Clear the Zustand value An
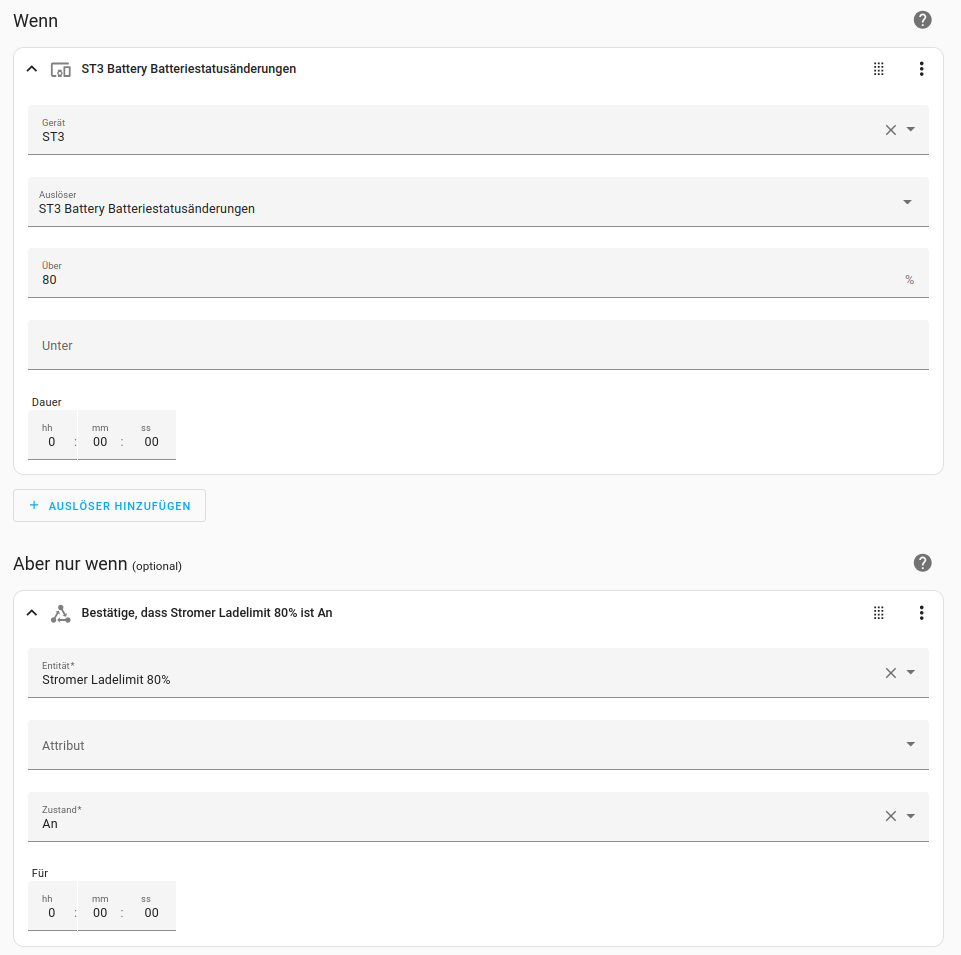The width and height of the screenshot is (961, 955). (890, 816)
